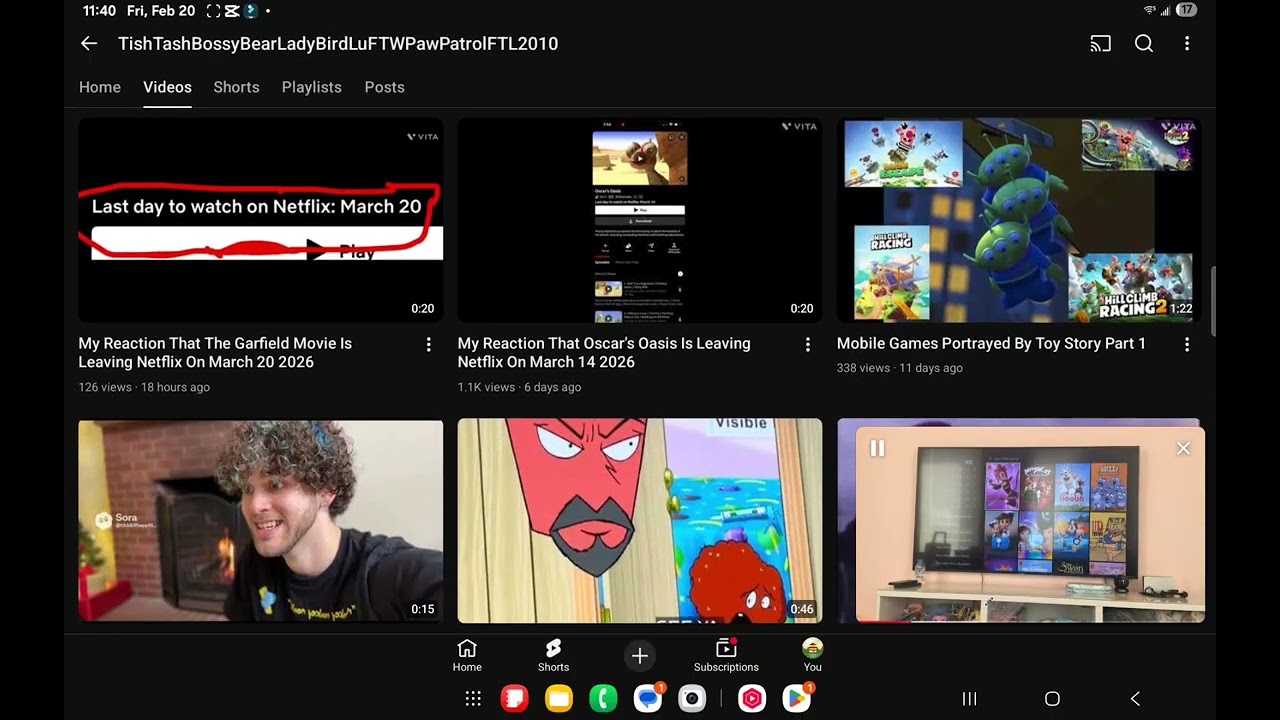1280x720 pixels.
Task: Tap the '1.1K views · 6 days ago' text
Action: point(519,387)
